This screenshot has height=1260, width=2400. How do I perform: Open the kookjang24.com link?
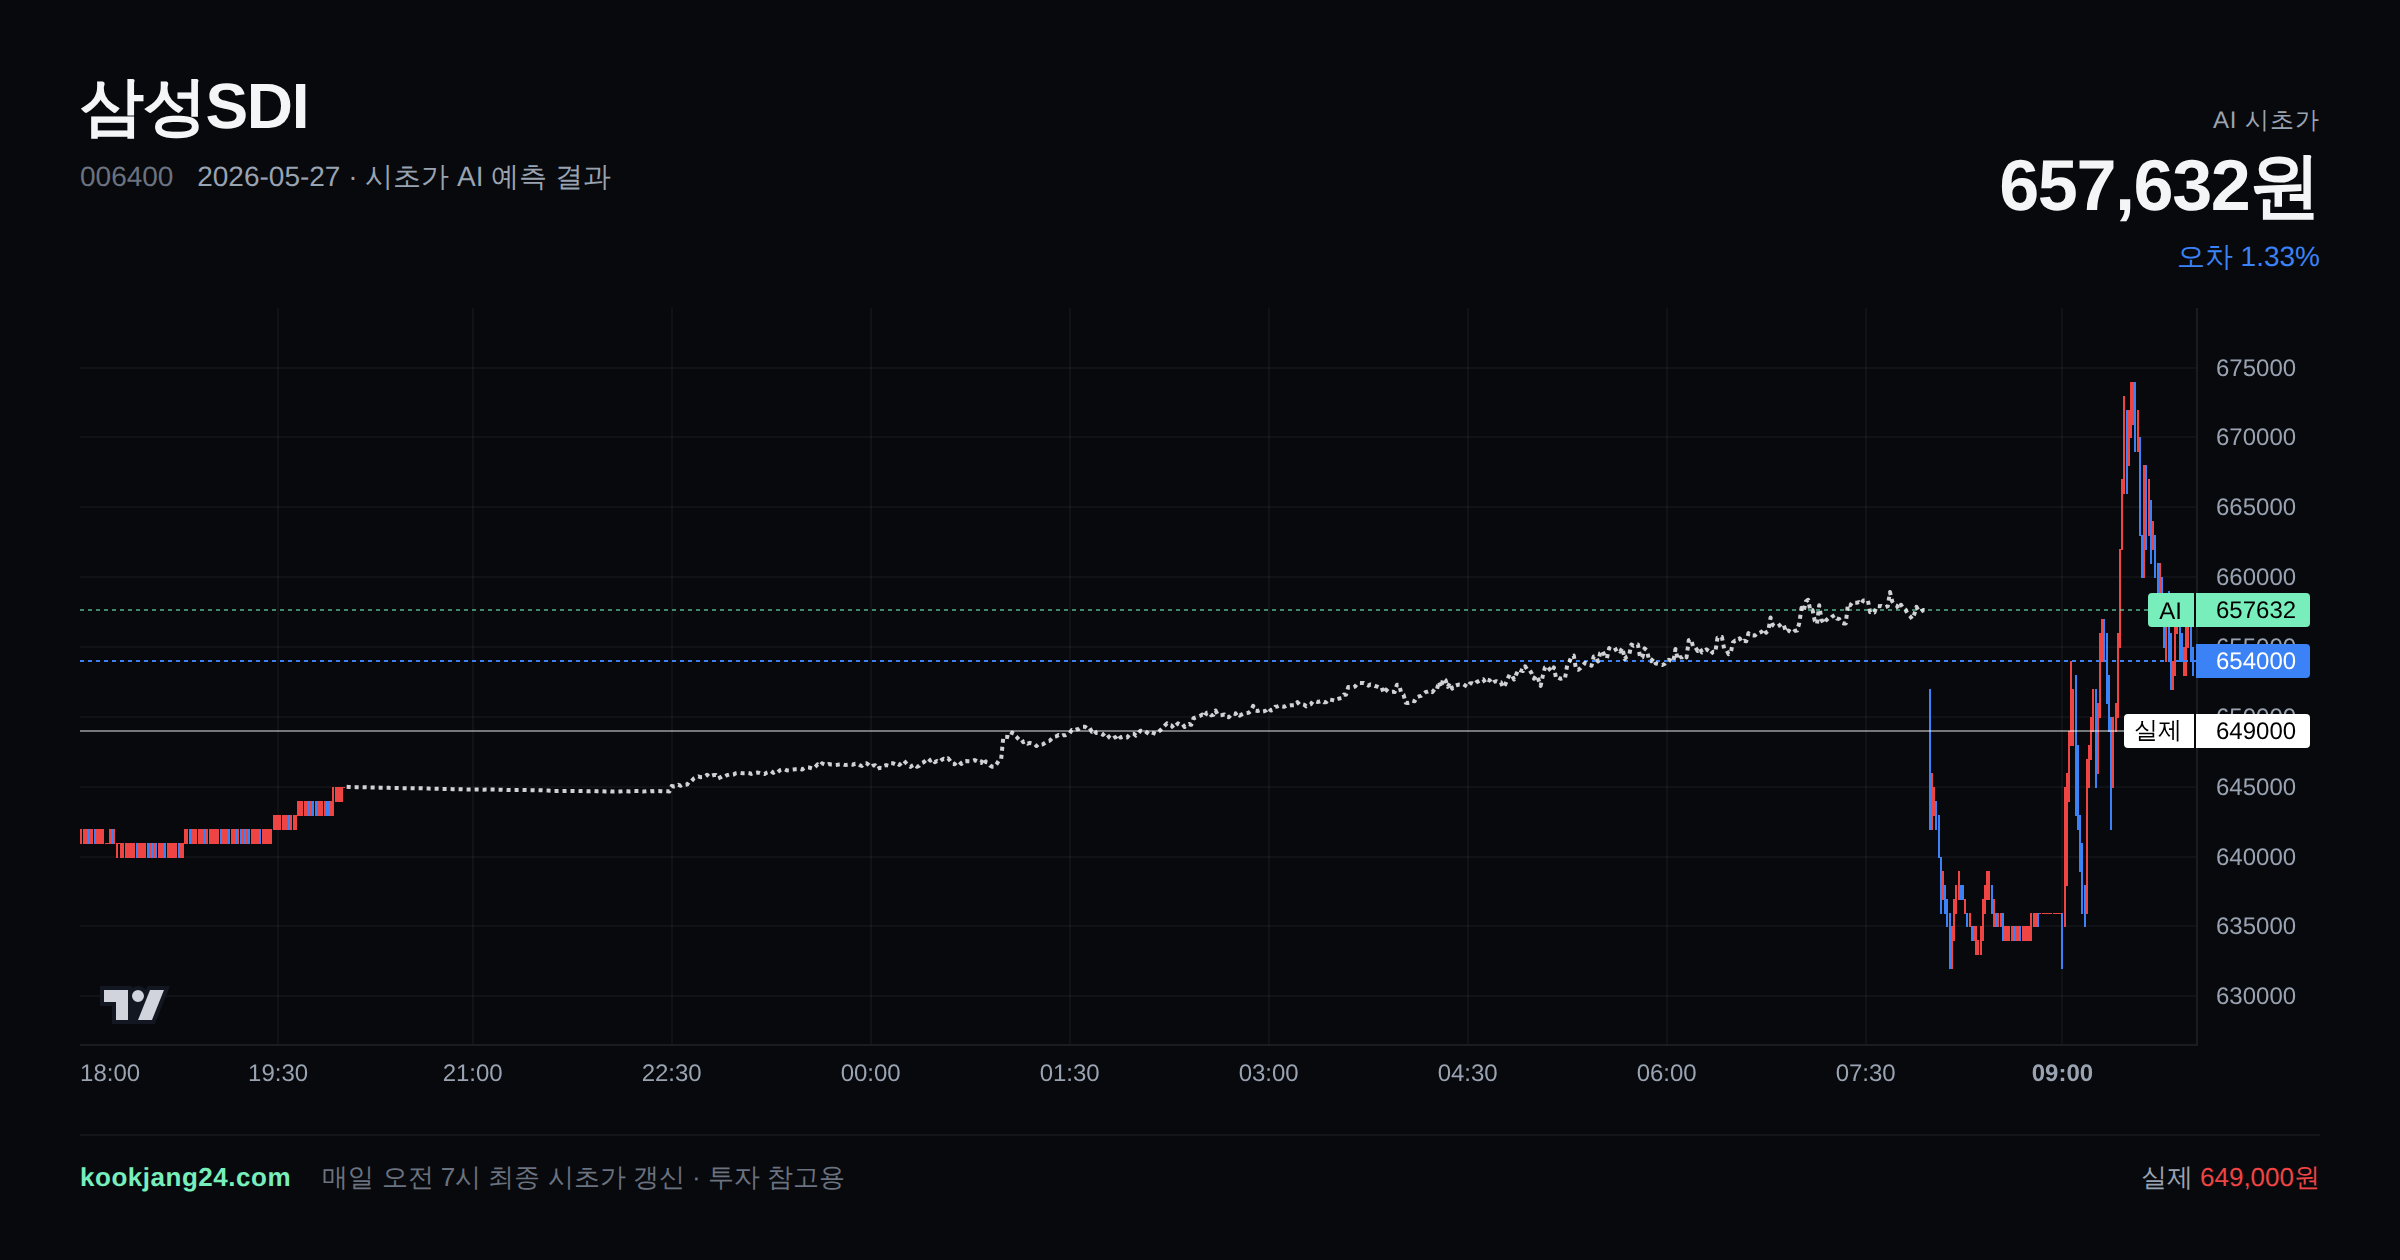tap(185, 1177)
